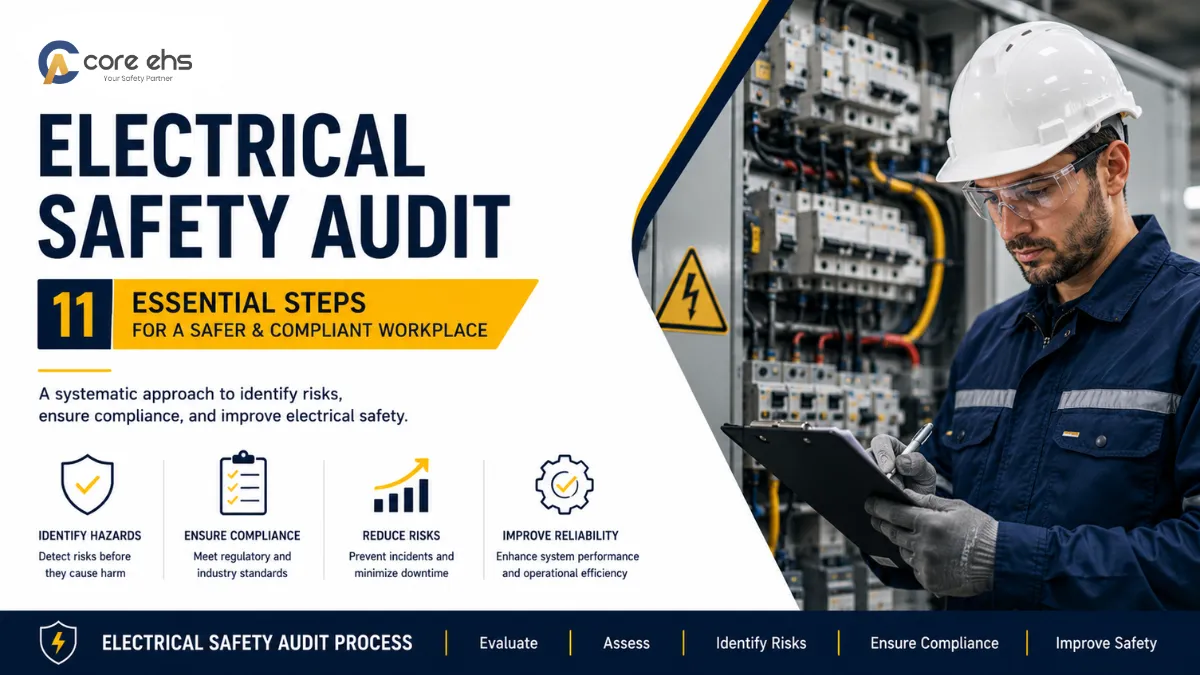
Task: Select the 'core ehs' brand name text
Action: (137, 61)
